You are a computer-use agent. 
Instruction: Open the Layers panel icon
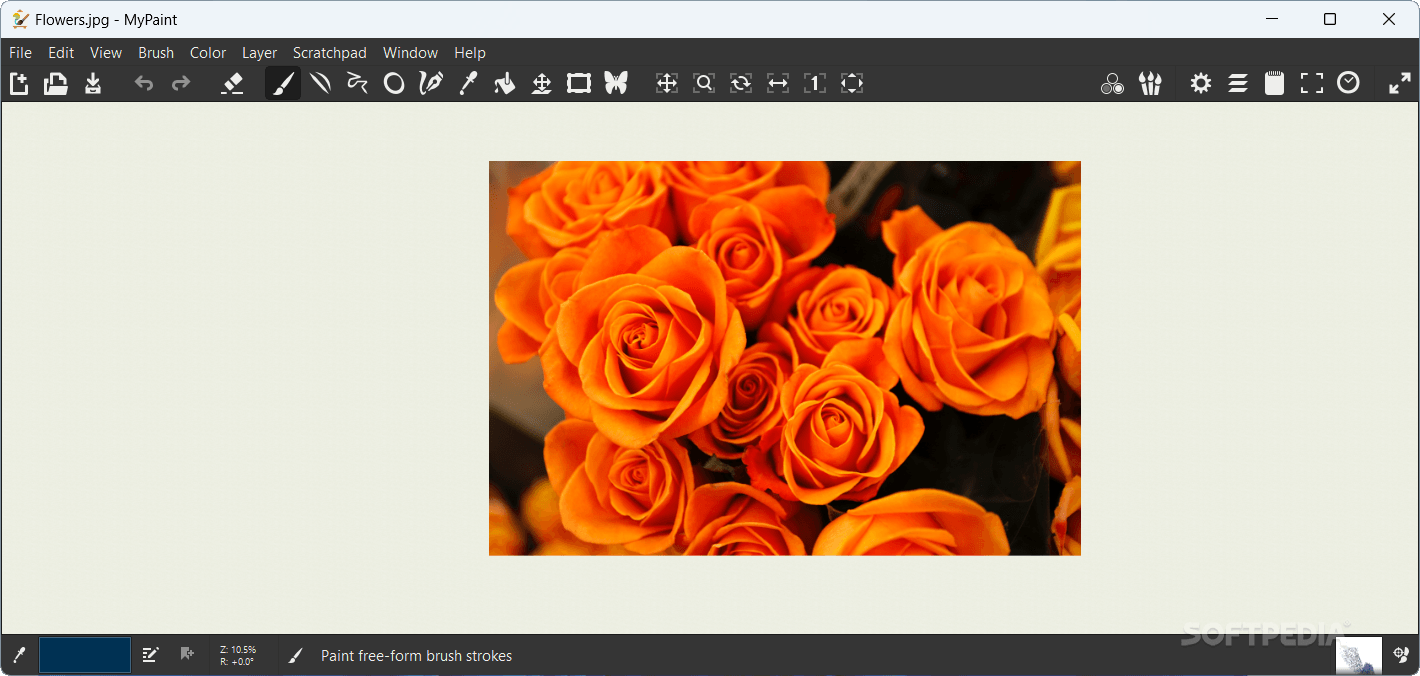point(1238,83)
